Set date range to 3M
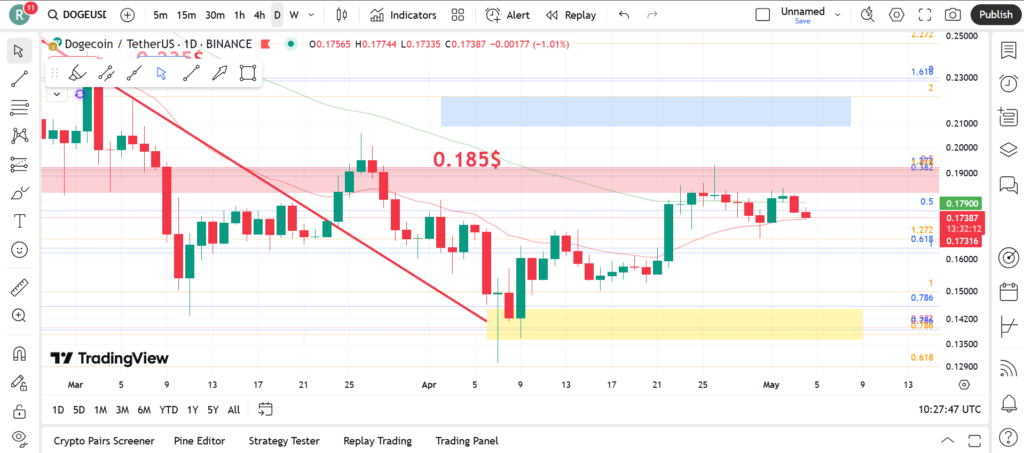 coord(122,410)
